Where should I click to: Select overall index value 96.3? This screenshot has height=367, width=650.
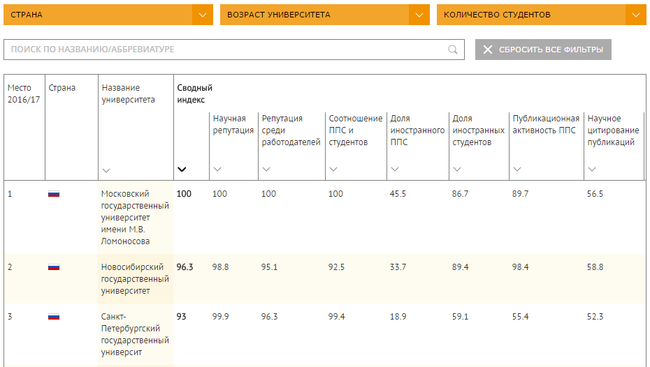click(x=185, y=267)
